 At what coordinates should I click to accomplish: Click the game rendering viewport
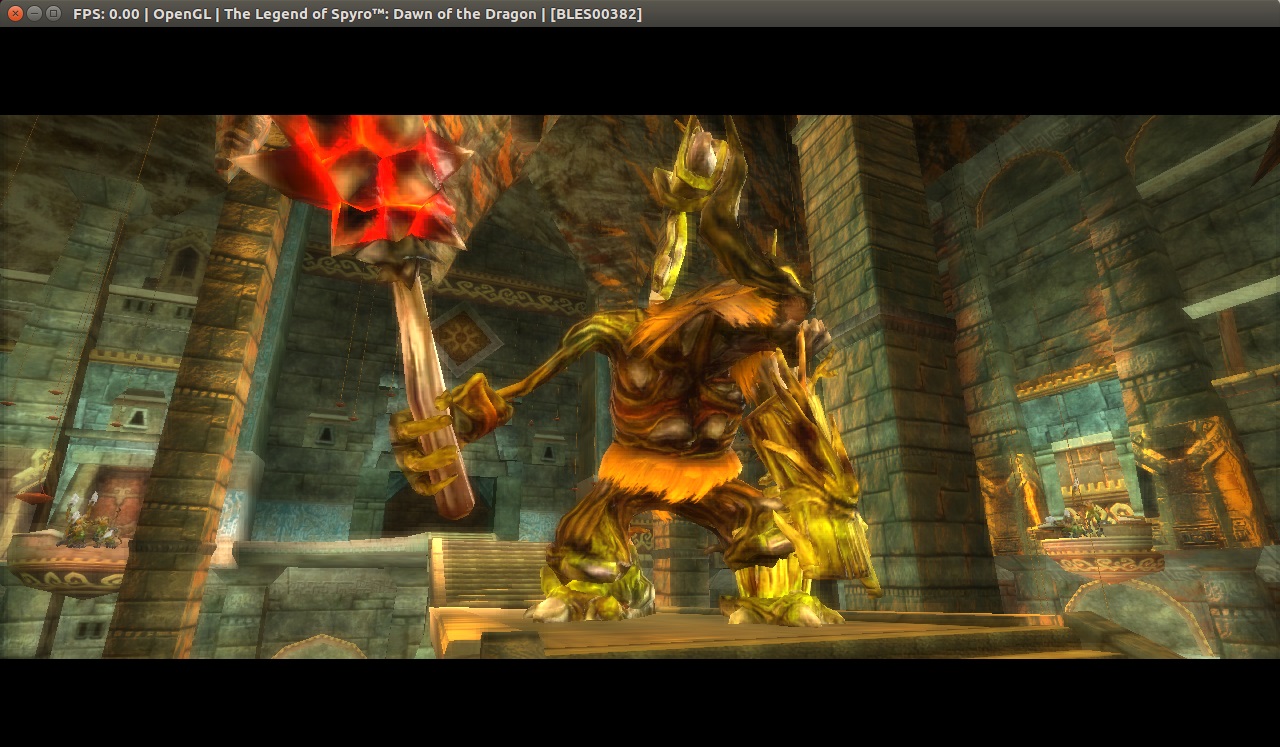pos(640,387)
